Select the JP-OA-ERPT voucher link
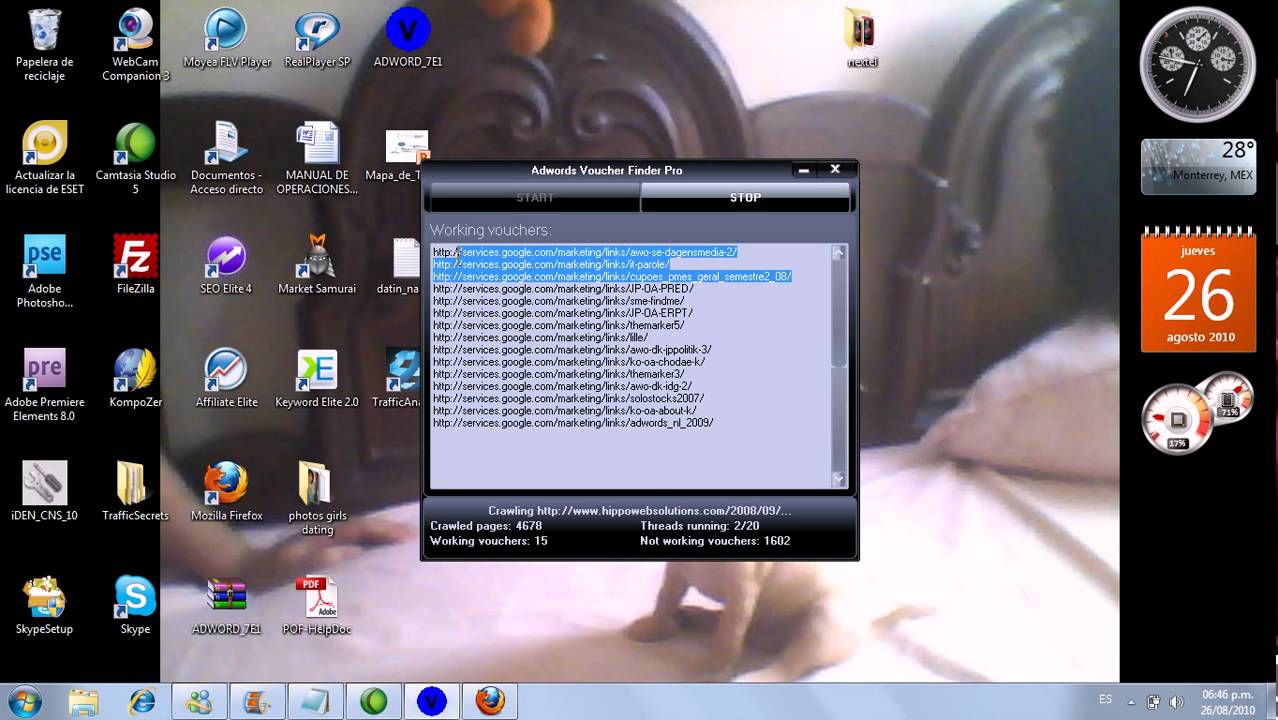The image size is (1278, 720). coord(563,313)
